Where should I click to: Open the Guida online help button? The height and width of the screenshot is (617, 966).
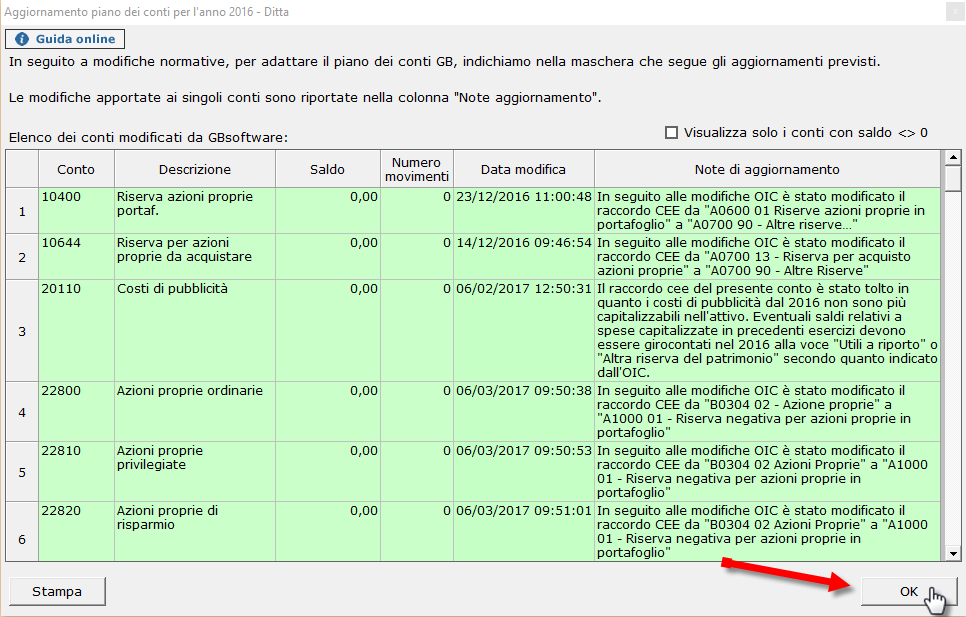click(65, 39)
